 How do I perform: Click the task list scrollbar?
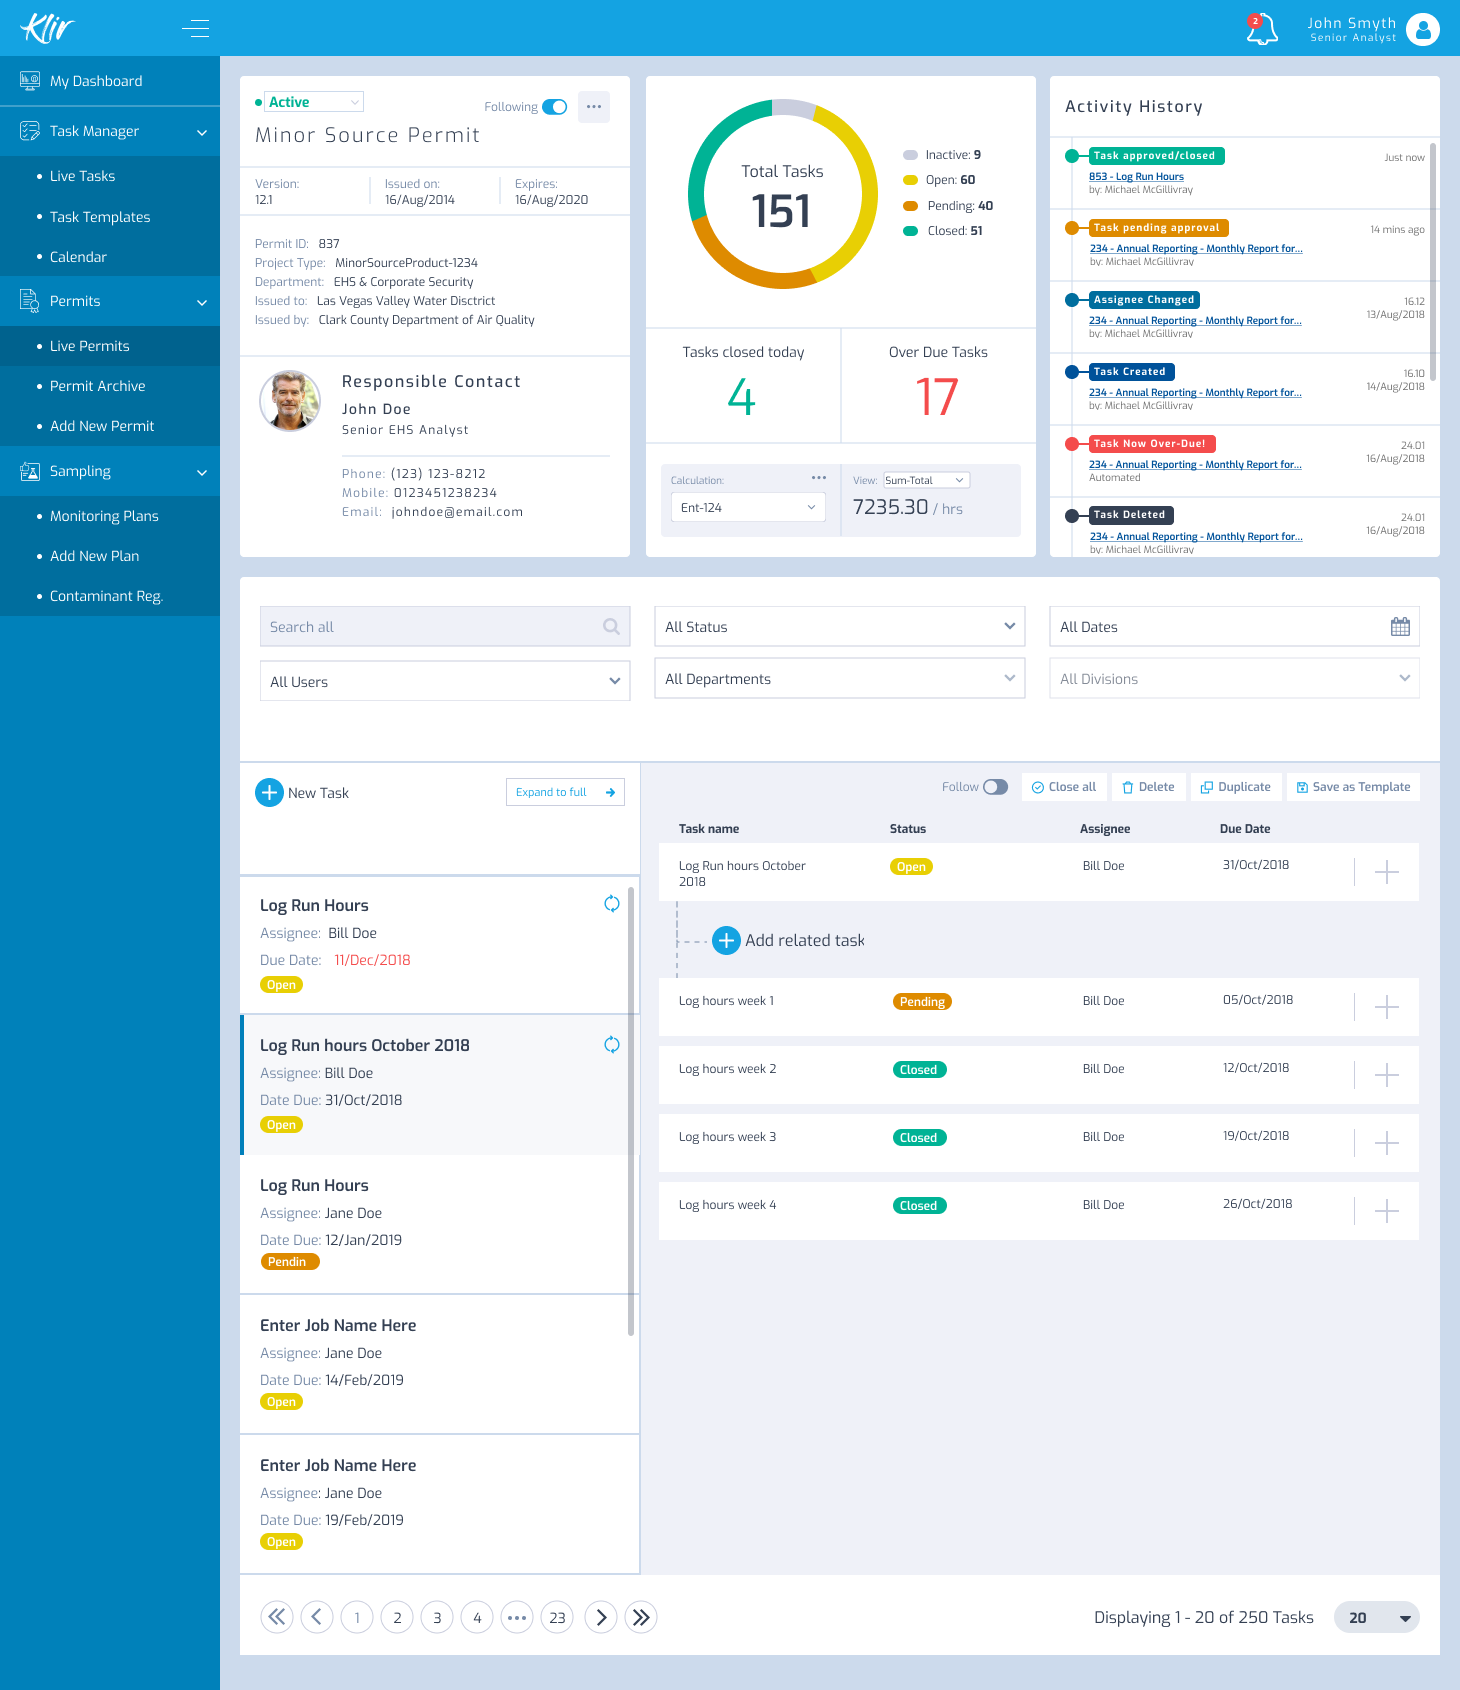click(x=630, y=1110)
